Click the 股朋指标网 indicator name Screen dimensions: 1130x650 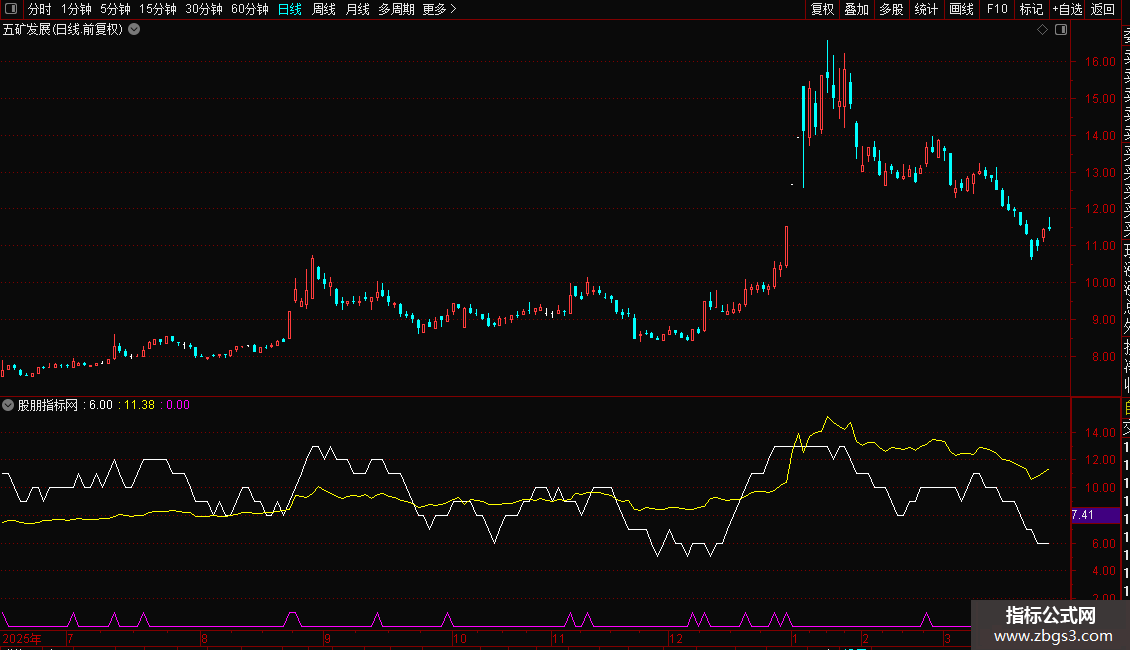pyautogui.click(x=48, y=405)
